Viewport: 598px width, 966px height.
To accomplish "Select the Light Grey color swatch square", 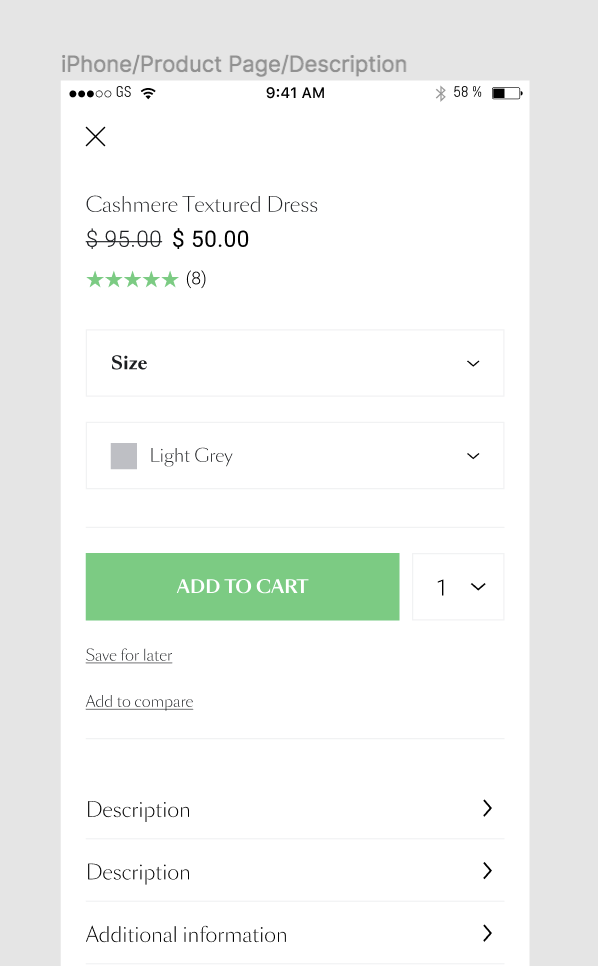I will [124, 455].
